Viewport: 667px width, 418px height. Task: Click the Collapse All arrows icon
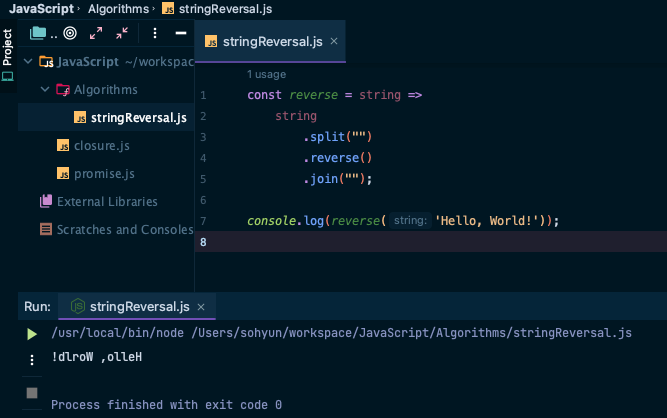[122, 33]
